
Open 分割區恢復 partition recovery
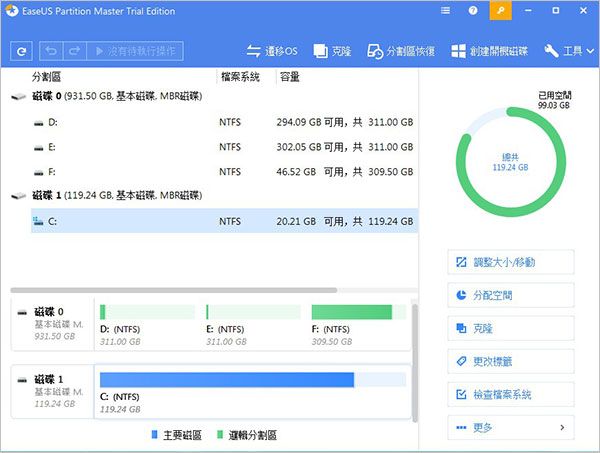[x=401, y=51]
